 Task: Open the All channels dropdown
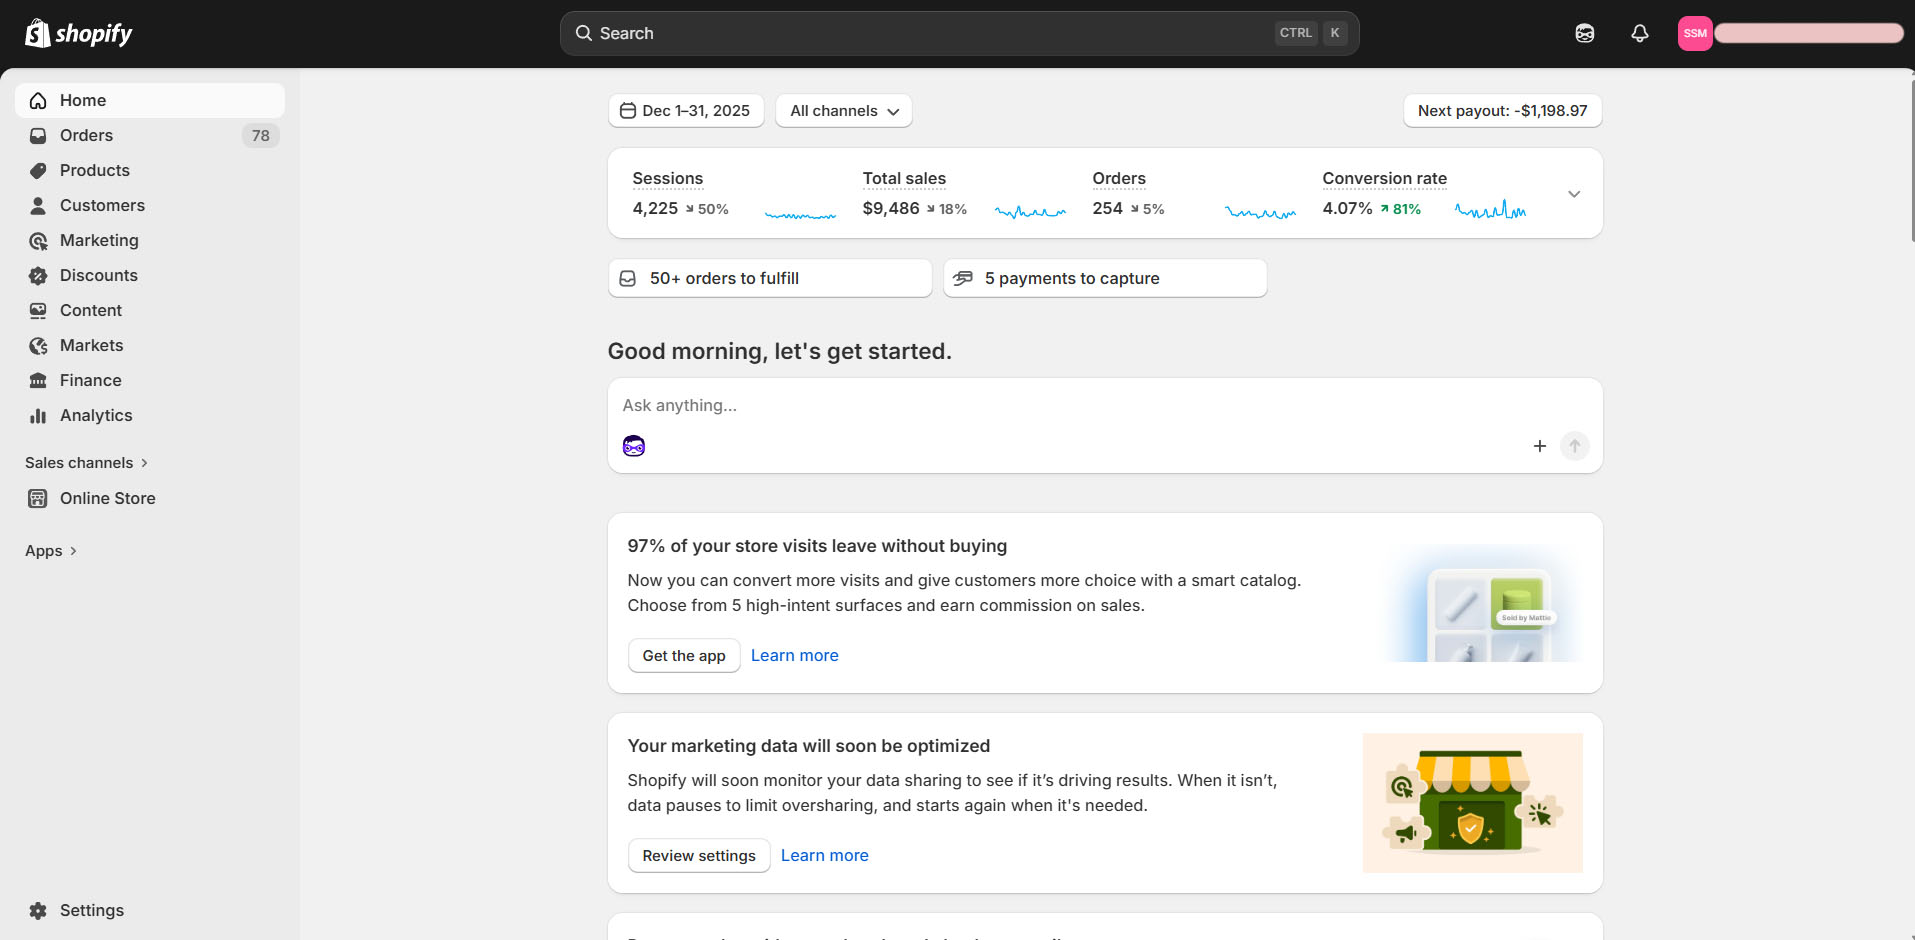[844, 111]
